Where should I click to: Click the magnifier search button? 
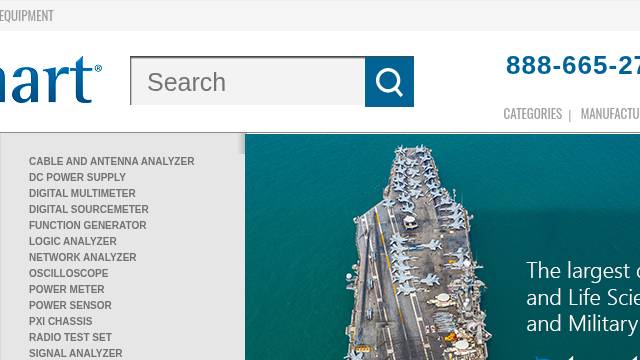tap(389, 82)
